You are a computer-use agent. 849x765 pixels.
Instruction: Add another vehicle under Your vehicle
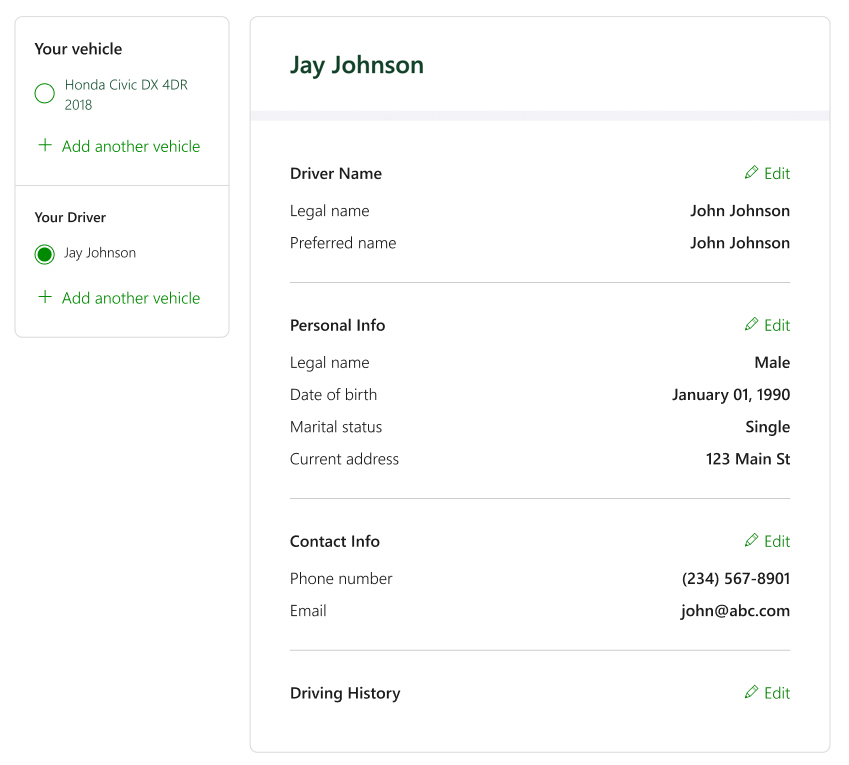click(130, 147)
